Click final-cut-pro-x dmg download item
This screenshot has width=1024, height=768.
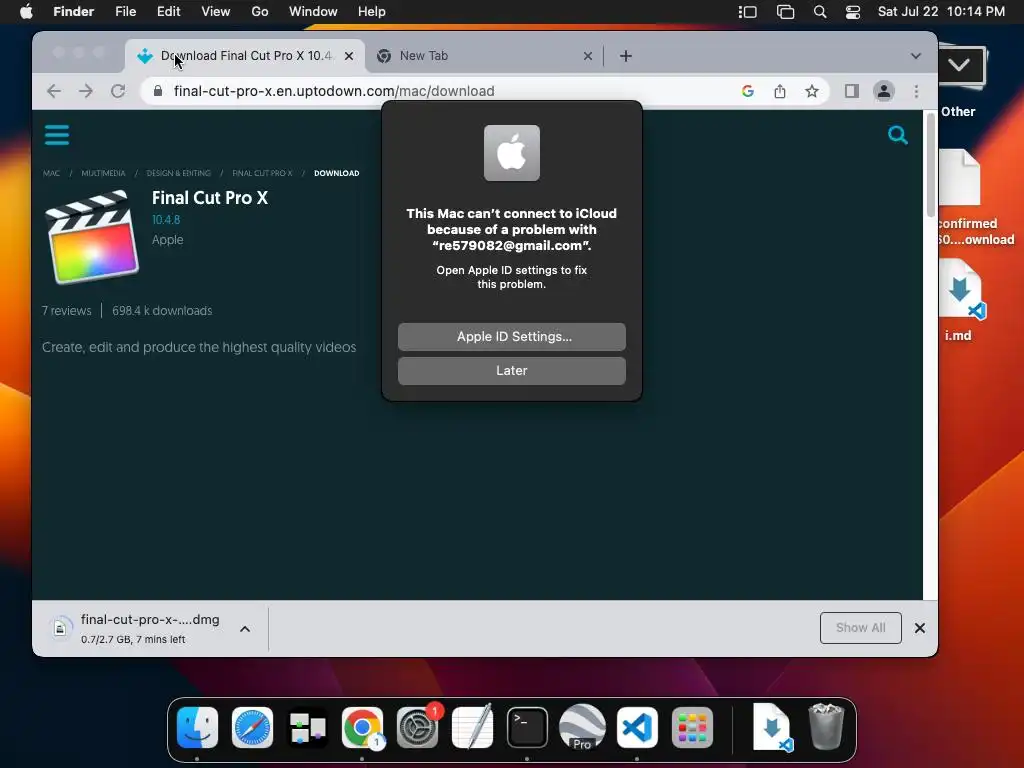point(137,629)
